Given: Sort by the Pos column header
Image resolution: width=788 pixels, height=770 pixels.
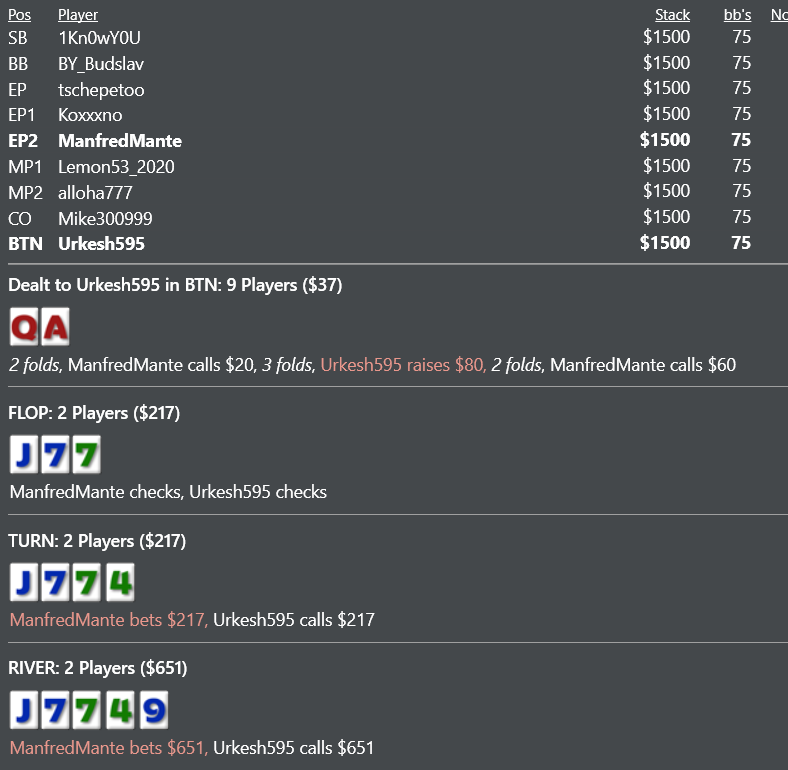Looking at the screenshot, I should 20,15.
